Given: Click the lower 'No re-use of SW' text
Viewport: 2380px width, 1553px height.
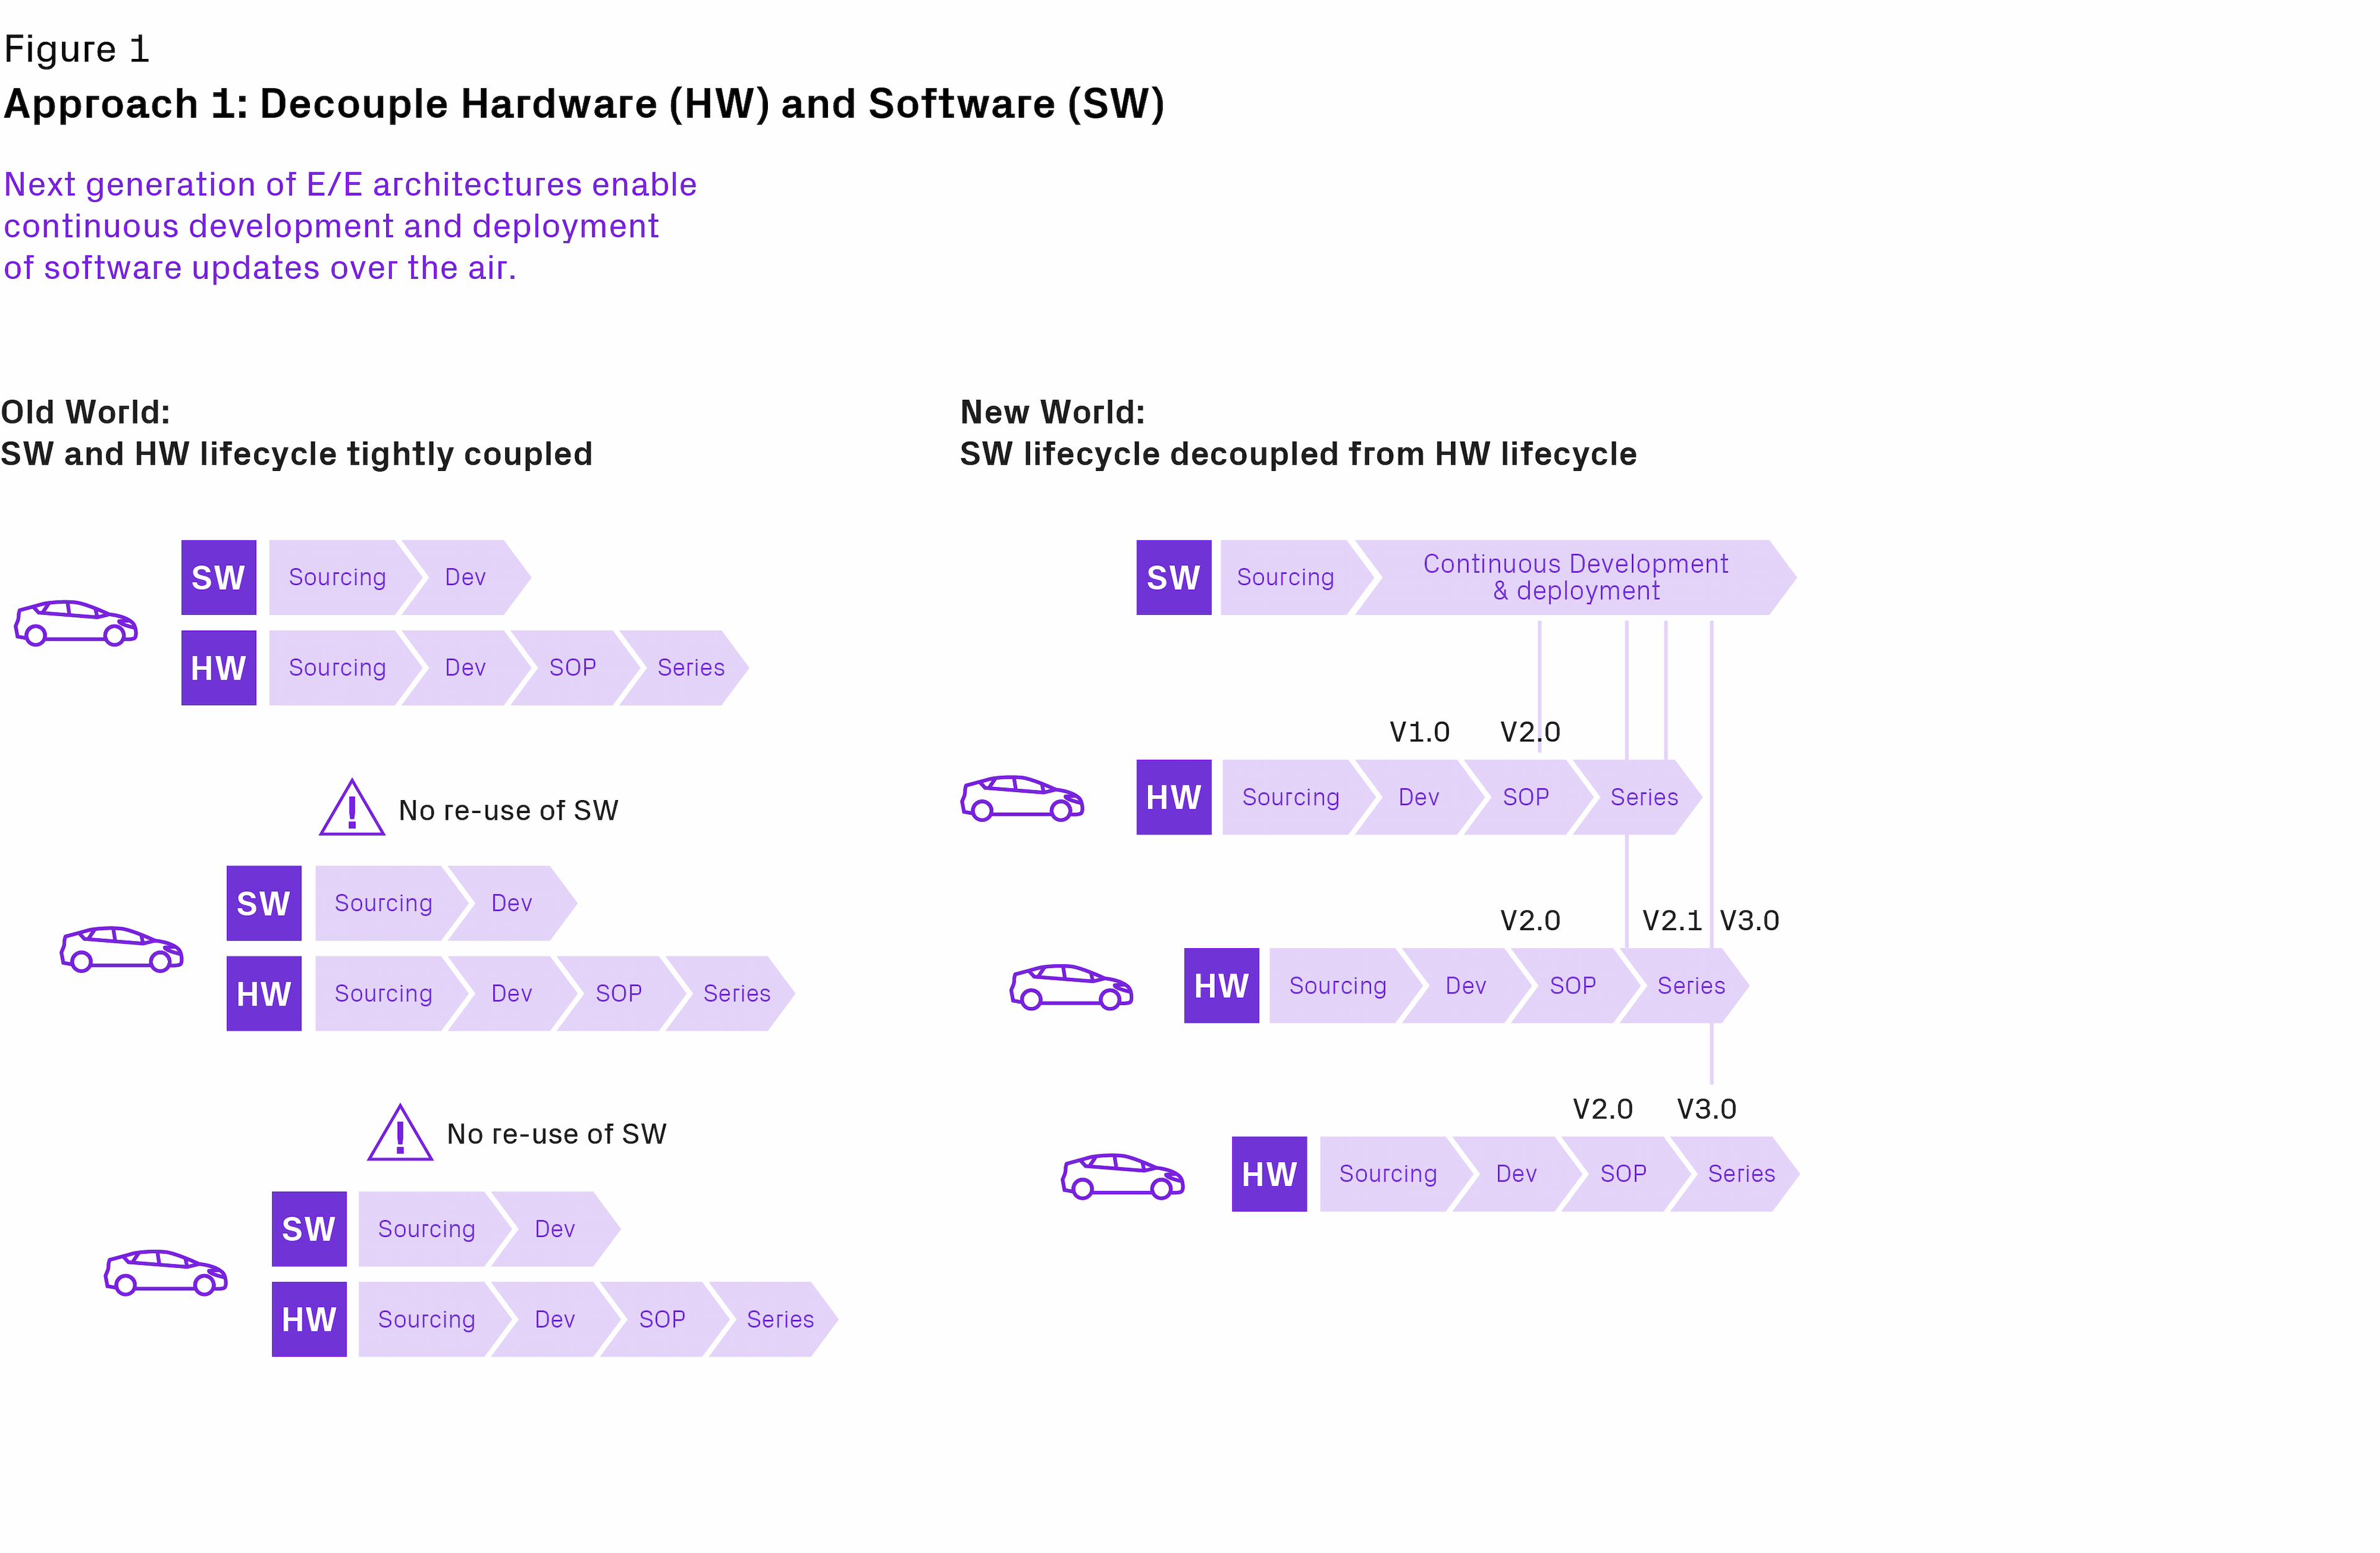Looking at the screenshot, I should (557, 1134).
